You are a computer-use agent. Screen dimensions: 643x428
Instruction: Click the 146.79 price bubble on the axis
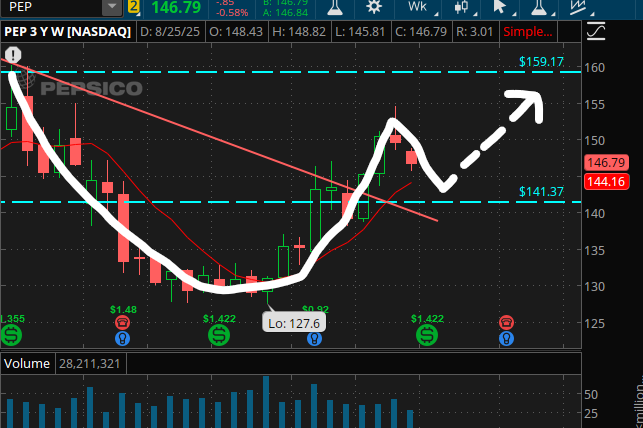pos(606,162)
